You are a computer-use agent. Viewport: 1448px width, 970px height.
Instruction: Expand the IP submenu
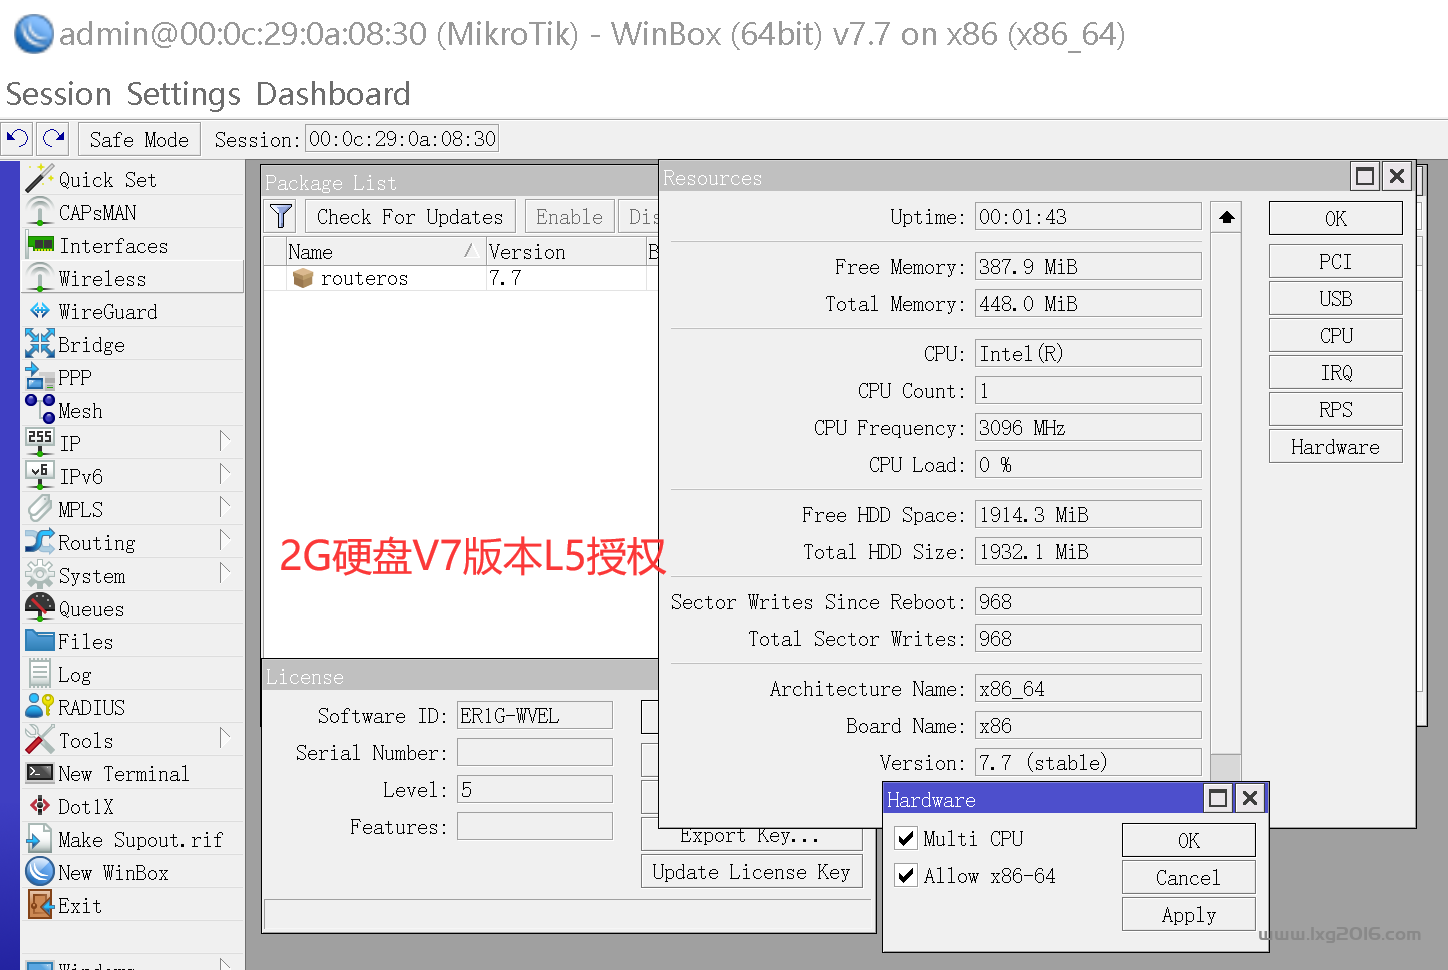pyautogui.click(x=225, y=440)
